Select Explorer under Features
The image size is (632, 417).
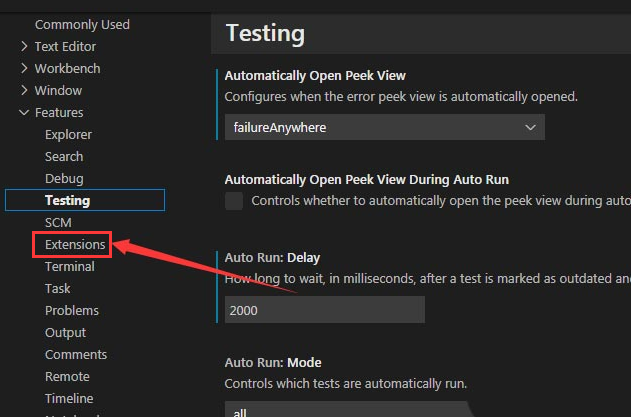pyautogui.click(x=68, y=135)
